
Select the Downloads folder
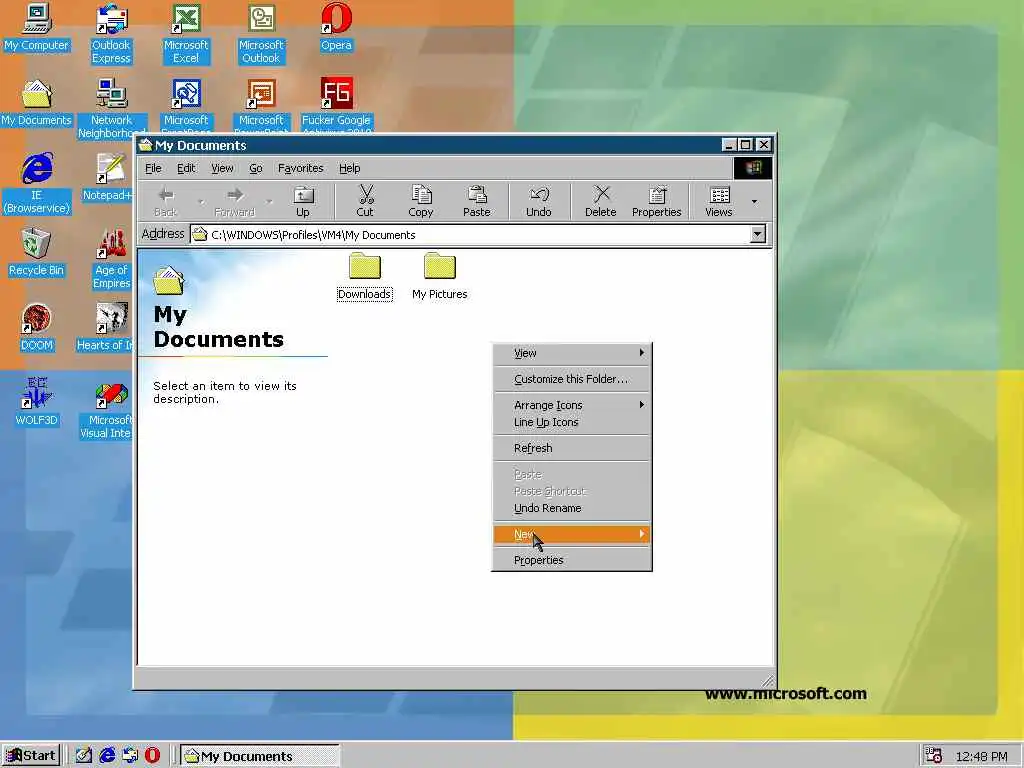pyautogui.click(x=364, y=277)
